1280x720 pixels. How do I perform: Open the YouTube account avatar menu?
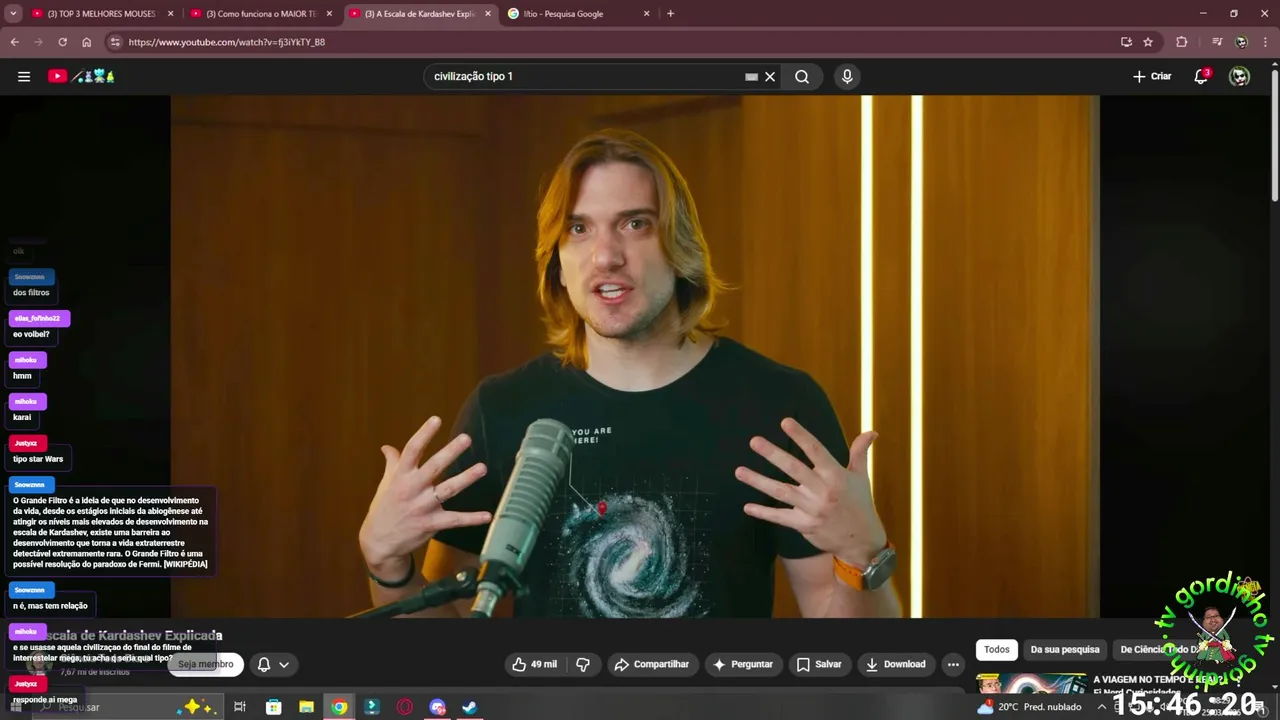click(x=1239, y=76)
